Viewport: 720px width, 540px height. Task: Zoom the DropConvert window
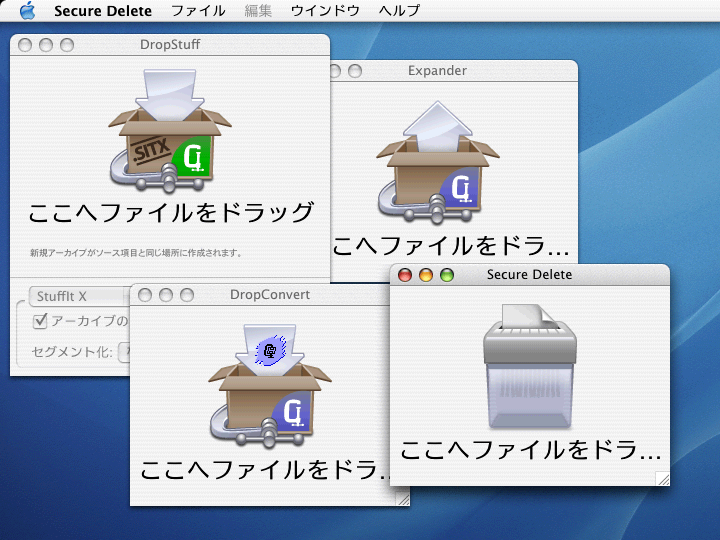point(187,295)
